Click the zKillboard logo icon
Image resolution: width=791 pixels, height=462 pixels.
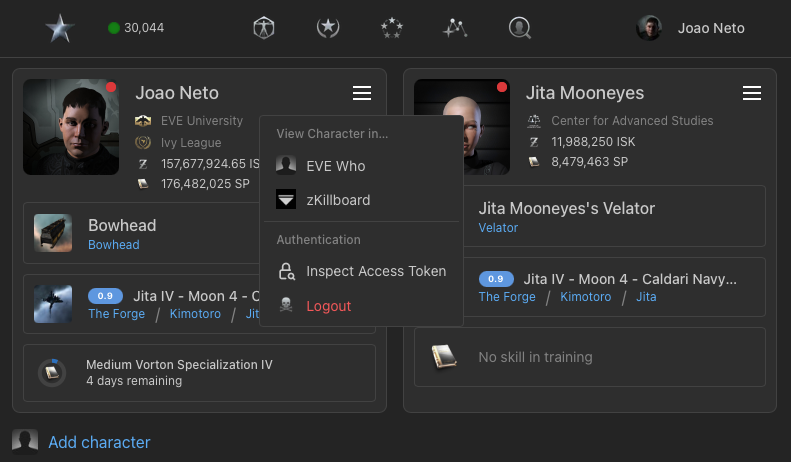tap(286, 199)
